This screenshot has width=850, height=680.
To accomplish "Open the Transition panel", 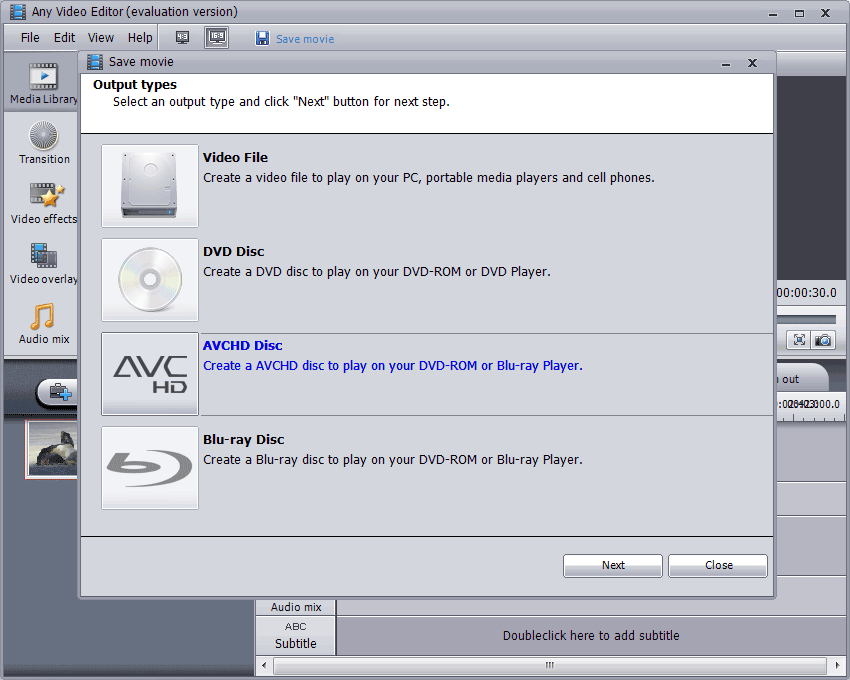I will [44, 143].
